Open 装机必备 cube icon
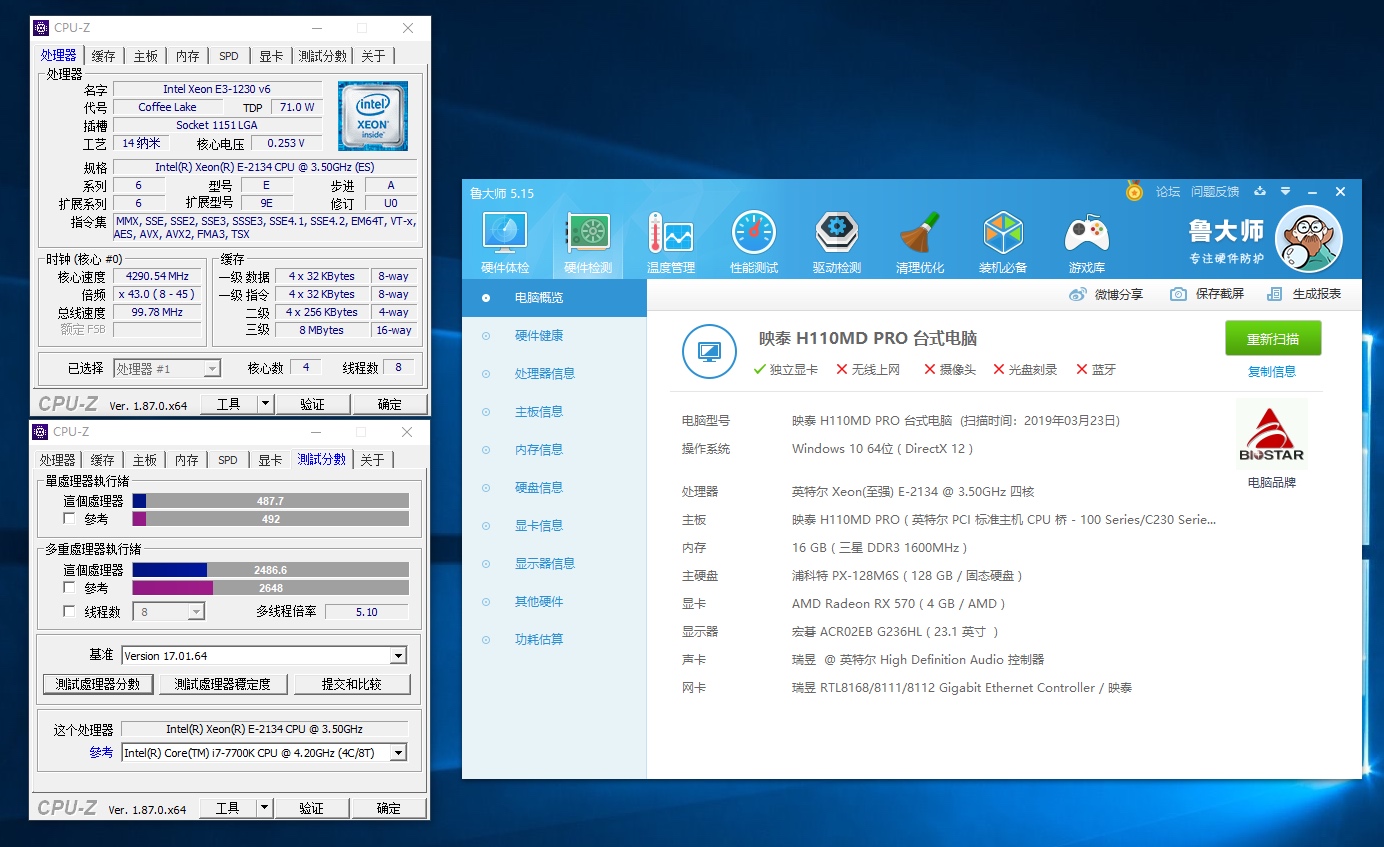 pos(1003,233)
